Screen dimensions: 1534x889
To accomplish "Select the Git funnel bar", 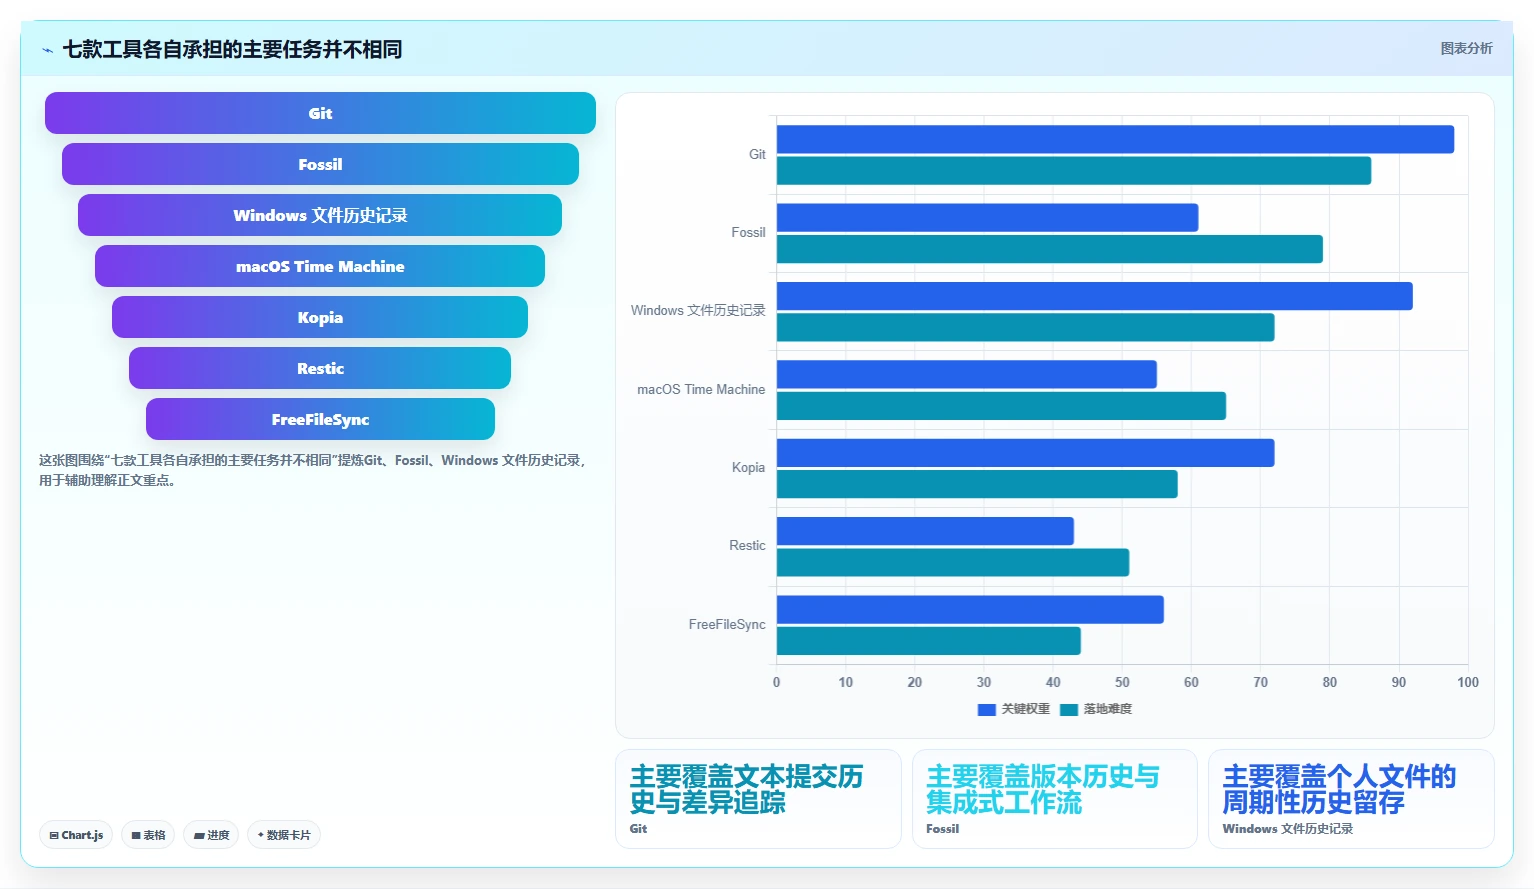I will (320, 113).
